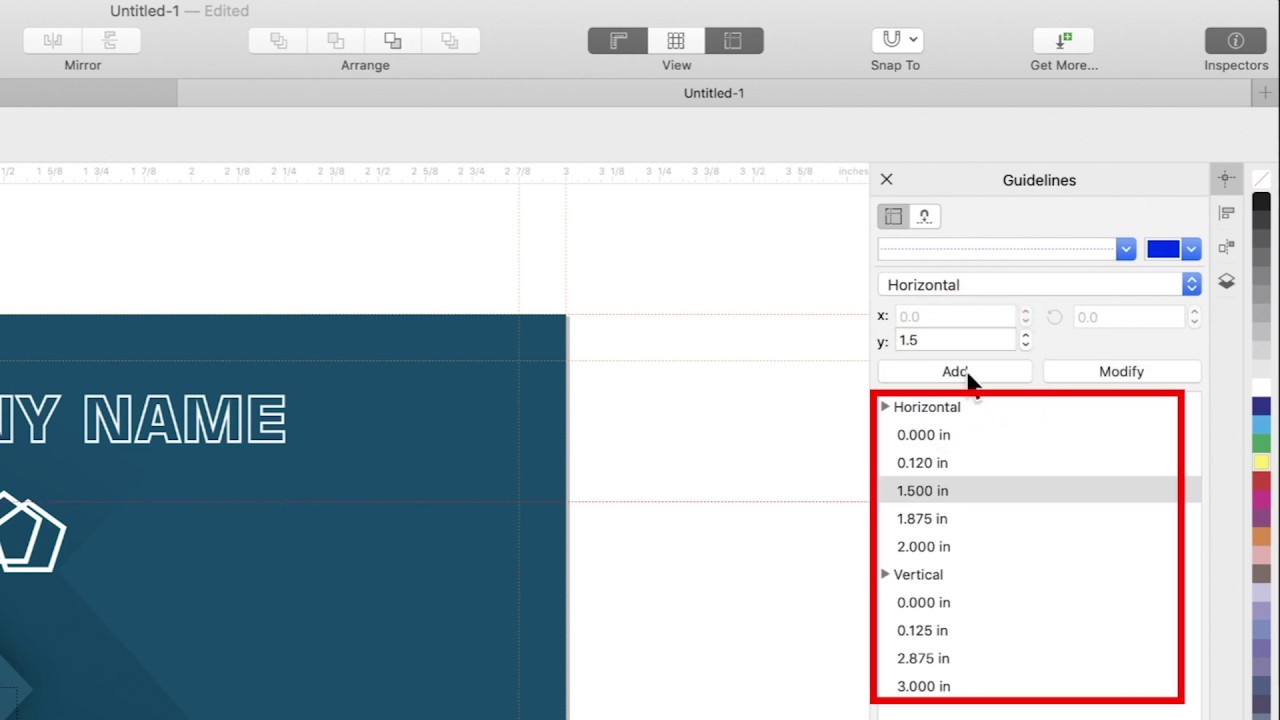Open Guidelines inspector tab icon
This screenshot has height=720, width=1280.
1226,179
